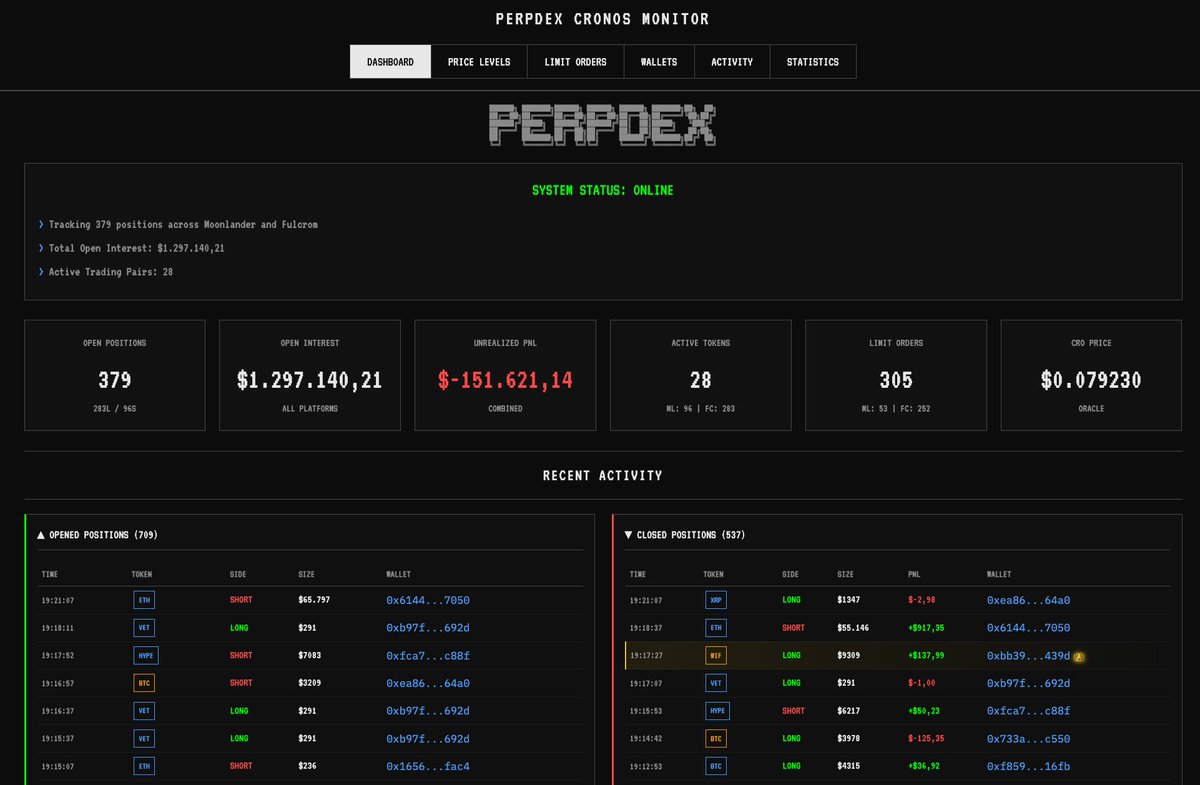
Task: Click the CRO Price card showing $0.079230
Action: coord(1091,375)
